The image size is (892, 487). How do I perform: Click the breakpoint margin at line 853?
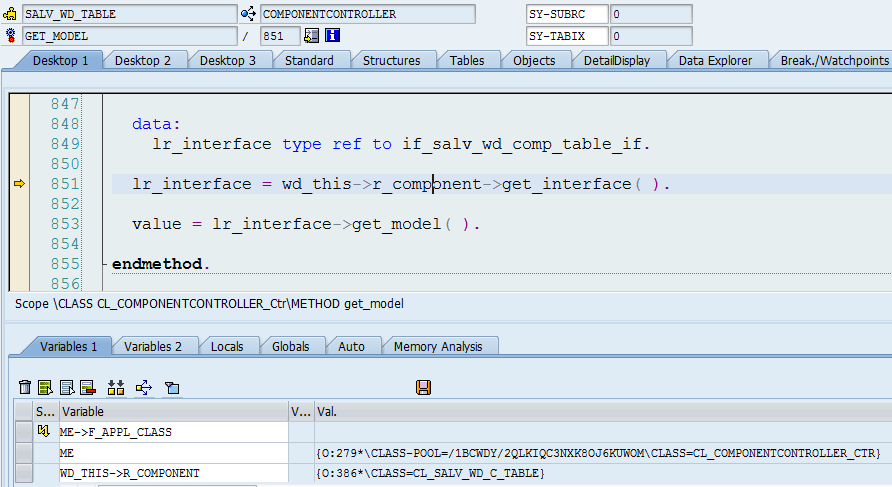(x=18, y=224)
